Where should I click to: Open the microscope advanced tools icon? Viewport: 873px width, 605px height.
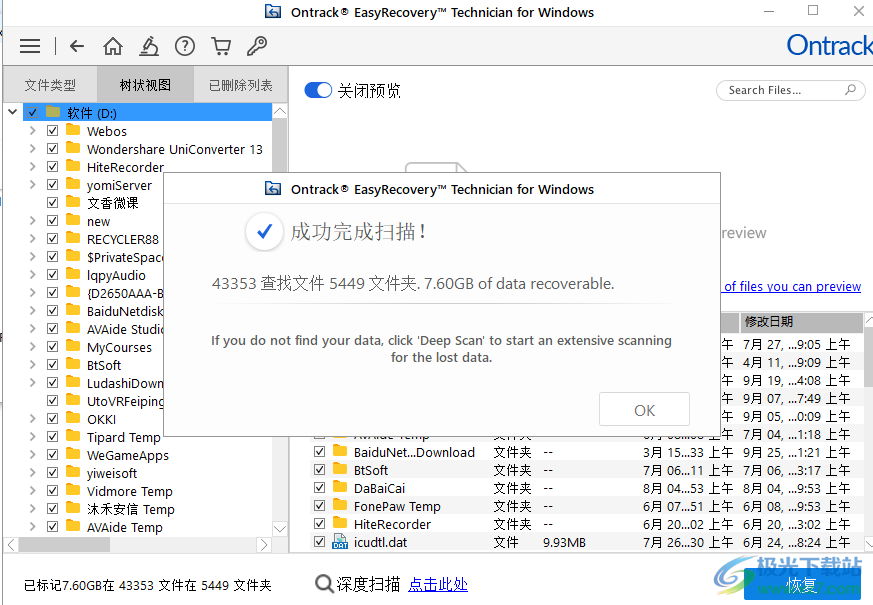click(x=149, y=46)
